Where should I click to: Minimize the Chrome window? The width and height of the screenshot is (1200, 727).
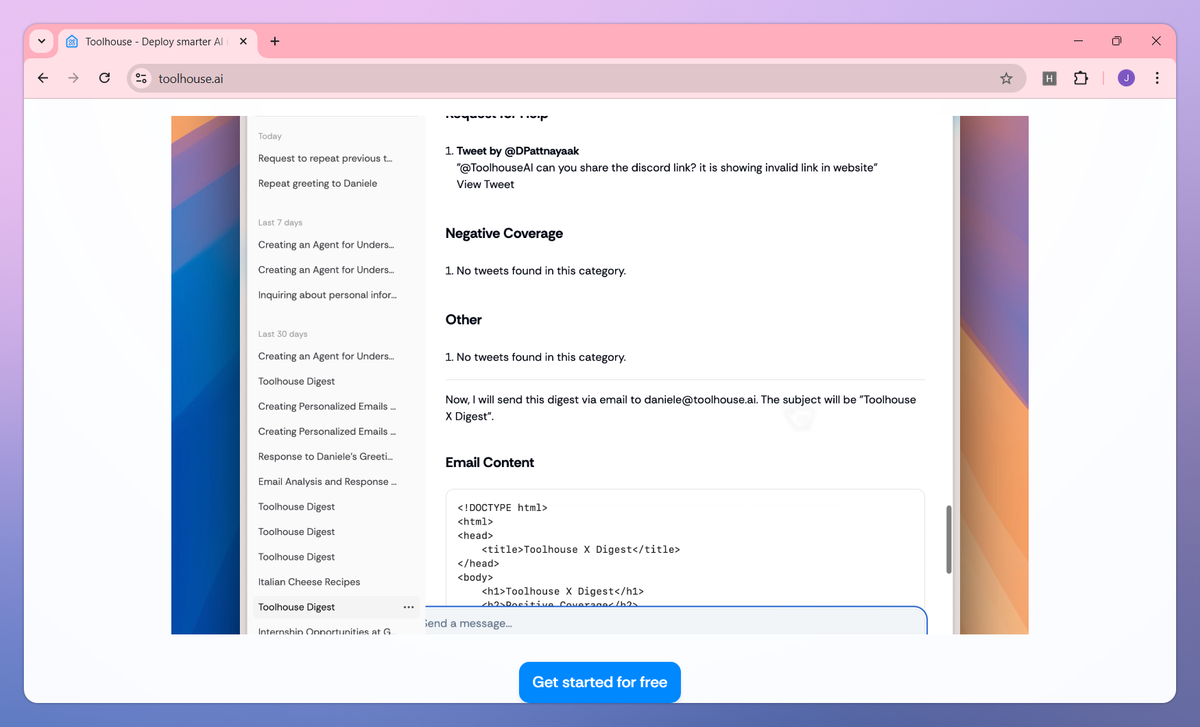[1079, 41]
